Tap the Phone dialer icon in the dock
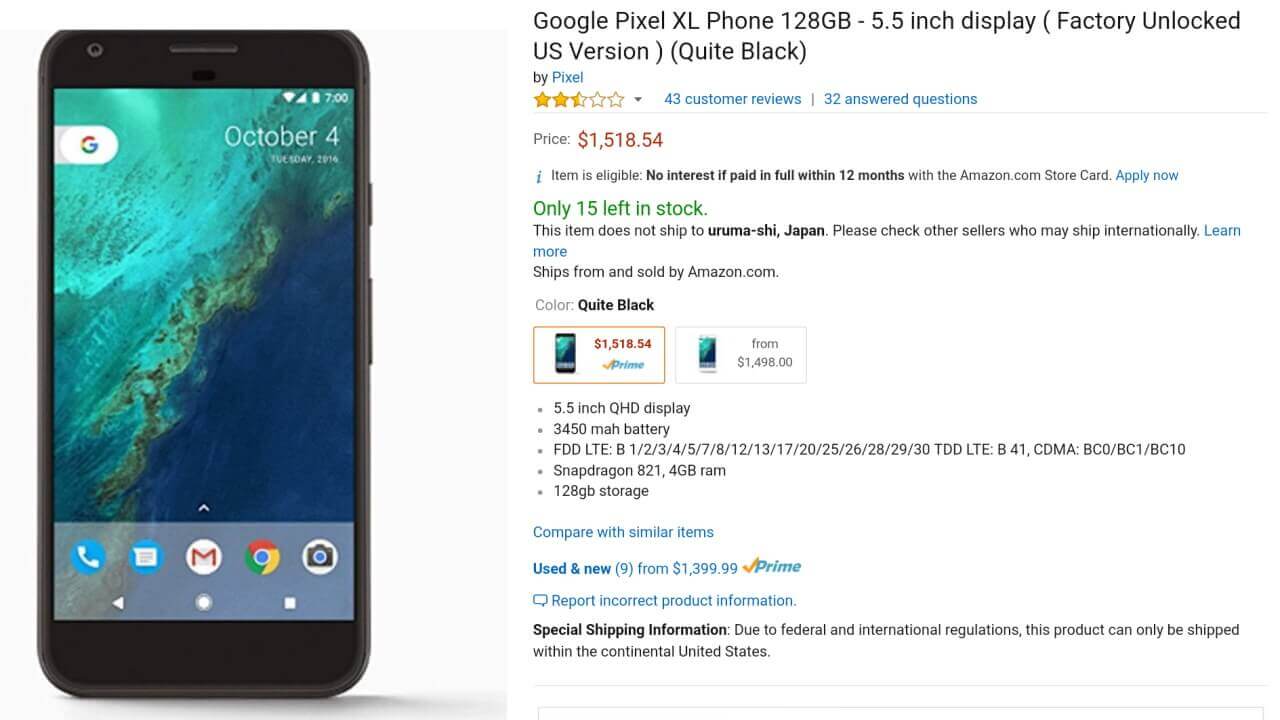The image size is (1280, 720). click(88, 557)
